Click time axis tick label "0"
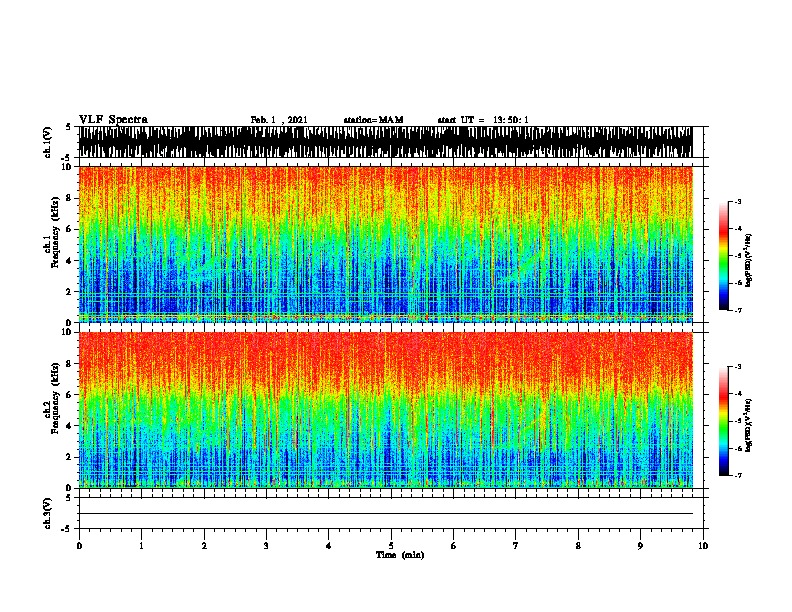This screenshot has width=792, height=612. [79, 546]
